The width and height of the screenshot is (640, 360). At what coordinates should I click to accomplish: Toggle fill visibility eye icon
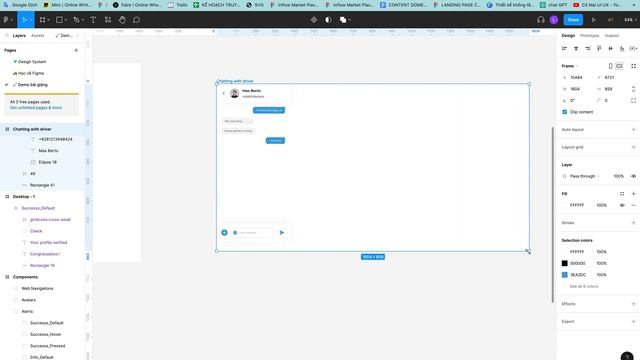pyautogui.click(x=622, y=205)
